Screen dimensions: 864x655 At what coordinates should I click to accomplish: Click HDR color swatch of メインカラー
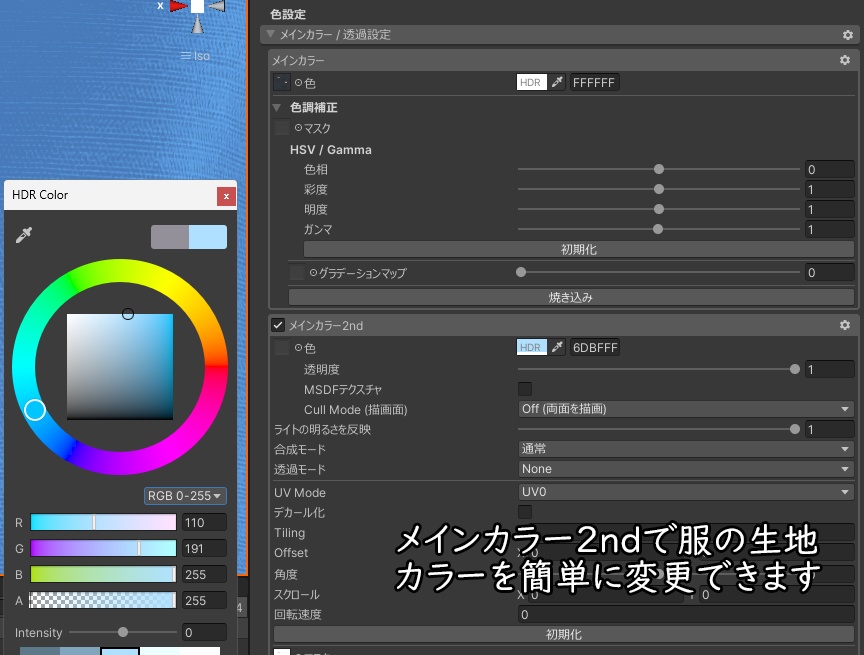click(x=531, y=83)
